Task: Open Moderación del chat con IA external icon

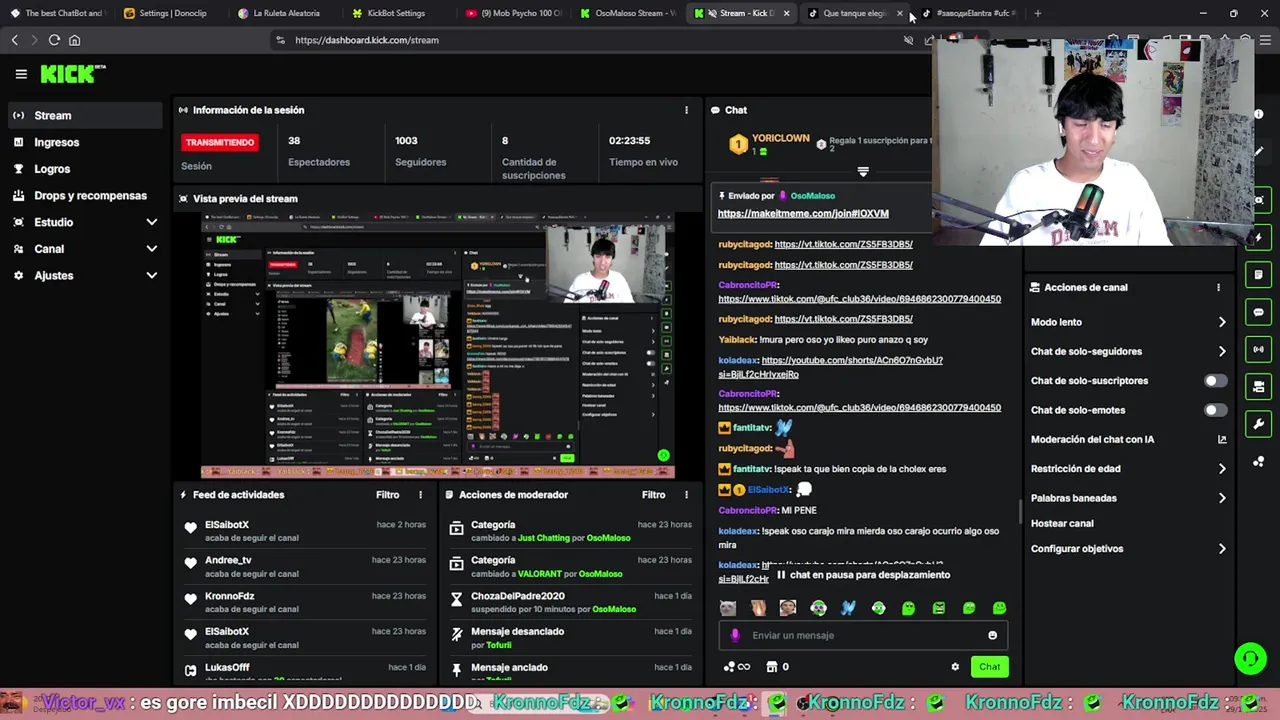Action: click(x=1222, y=439)
